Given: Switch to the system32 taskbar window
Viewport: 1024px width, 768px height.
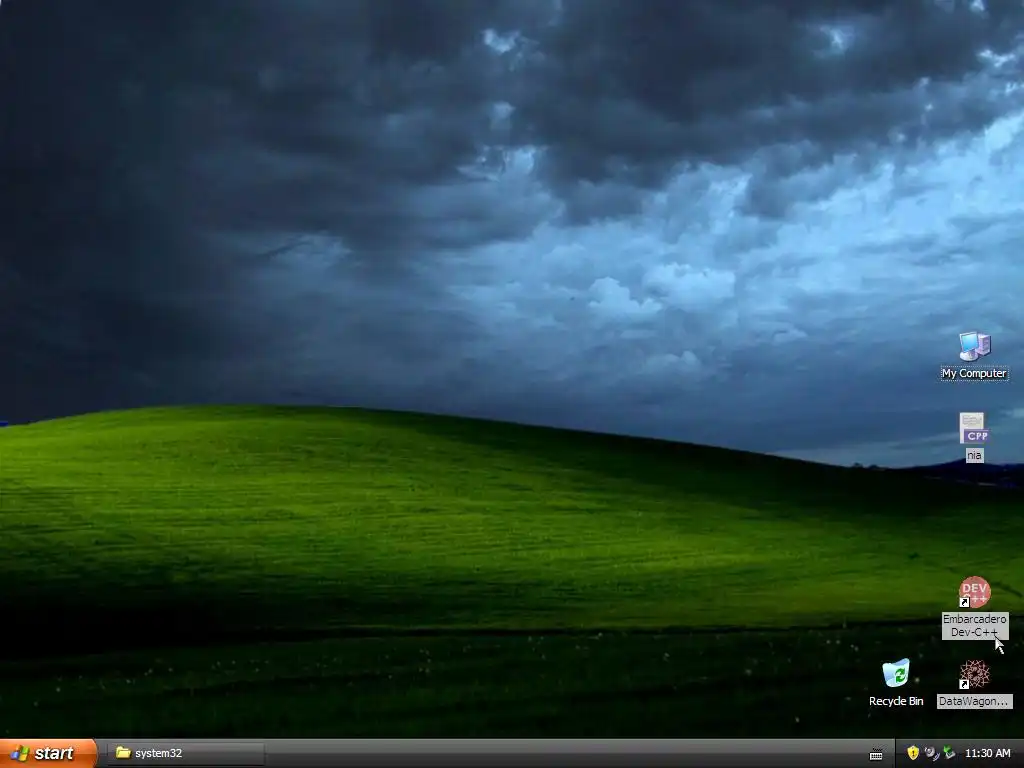Looking at the screenshot, I should pyautogui.click(x=185, y=753).
